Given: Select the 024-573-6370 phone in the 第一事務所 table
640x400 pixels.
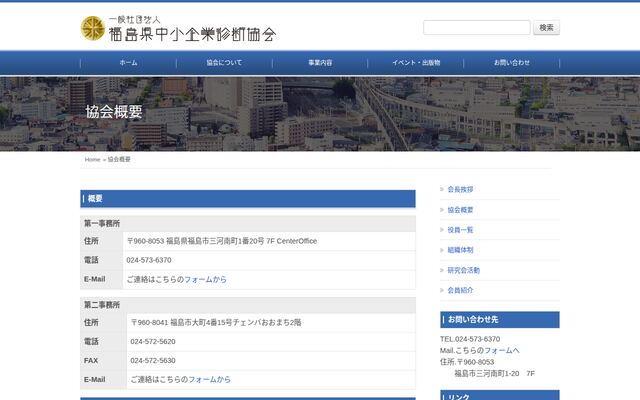Looking at the screenshot, I should (x=149, y=260).
